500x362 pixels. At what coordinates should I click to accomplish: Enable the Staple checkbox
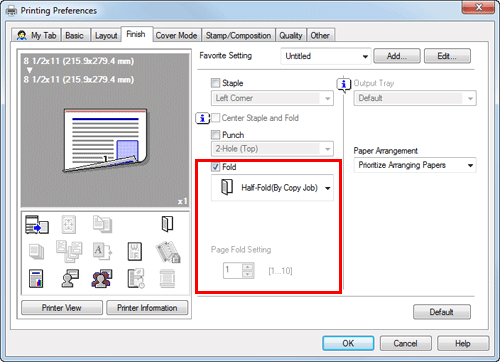click(x=216, y=83)
